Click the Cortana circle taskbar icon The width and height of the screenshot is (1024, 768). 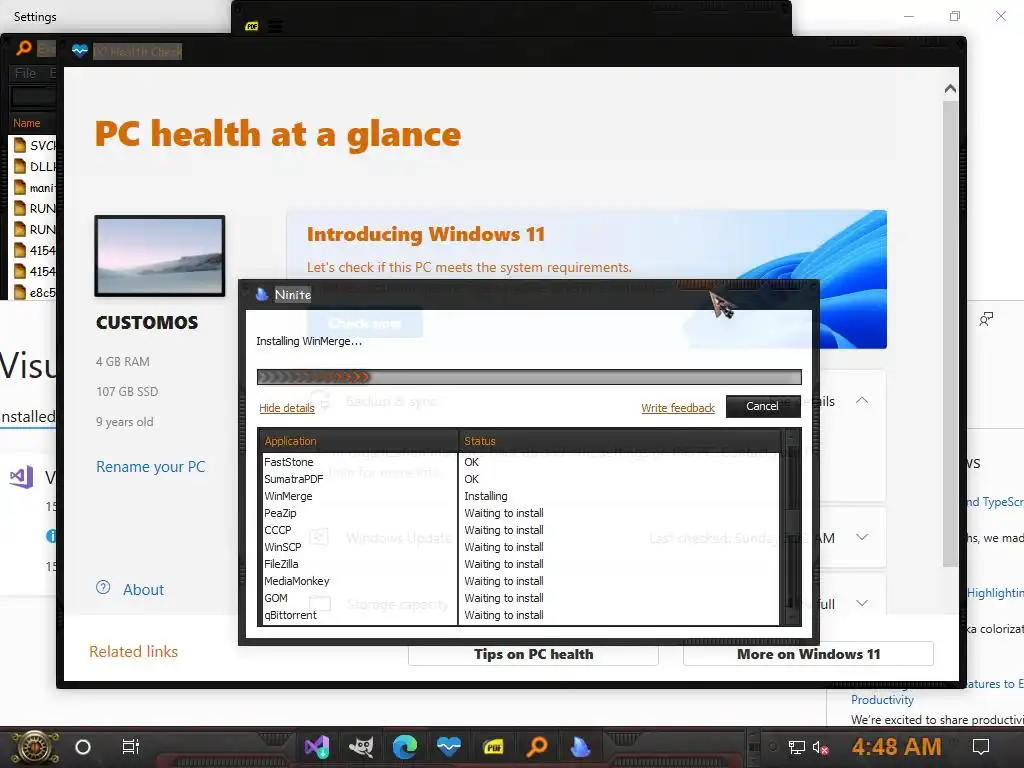[x=83, y=747]
